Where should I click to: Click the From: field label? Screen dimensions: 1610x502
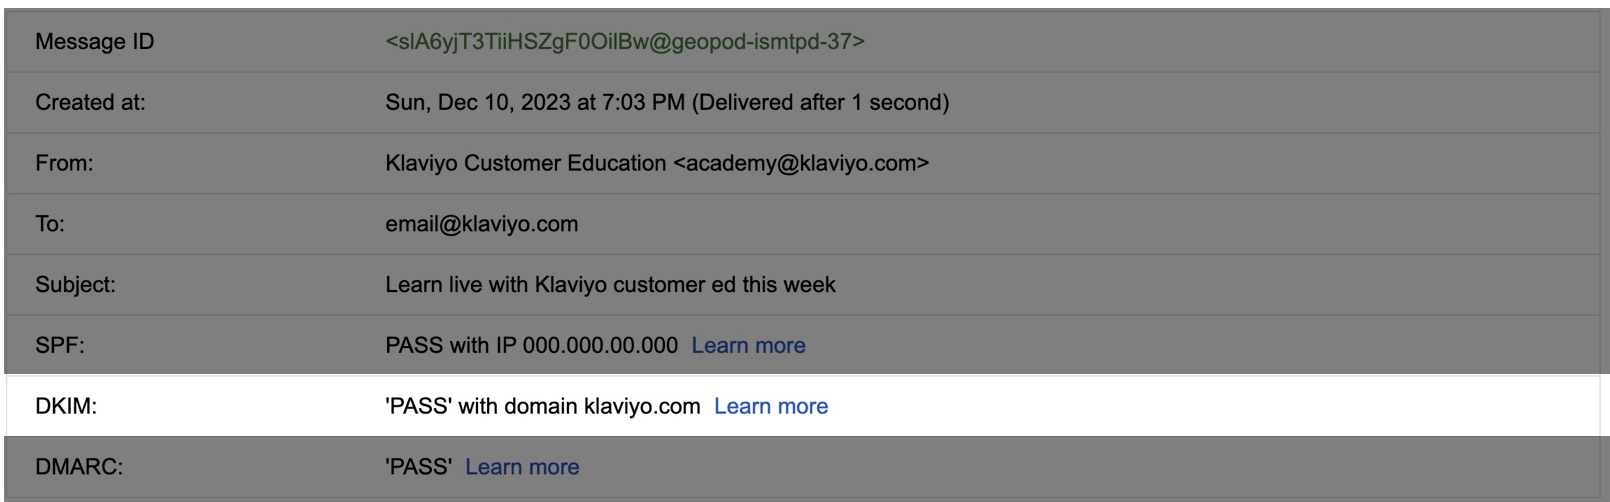tap(64, 164)
